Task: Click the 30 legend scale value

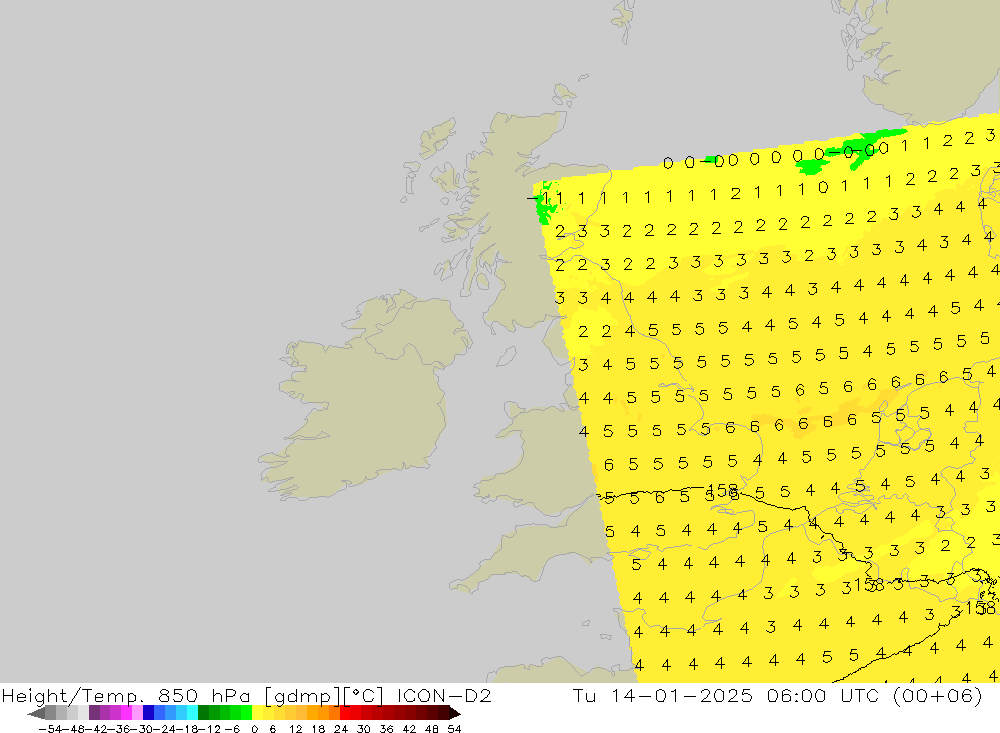Action: (364, 729)
